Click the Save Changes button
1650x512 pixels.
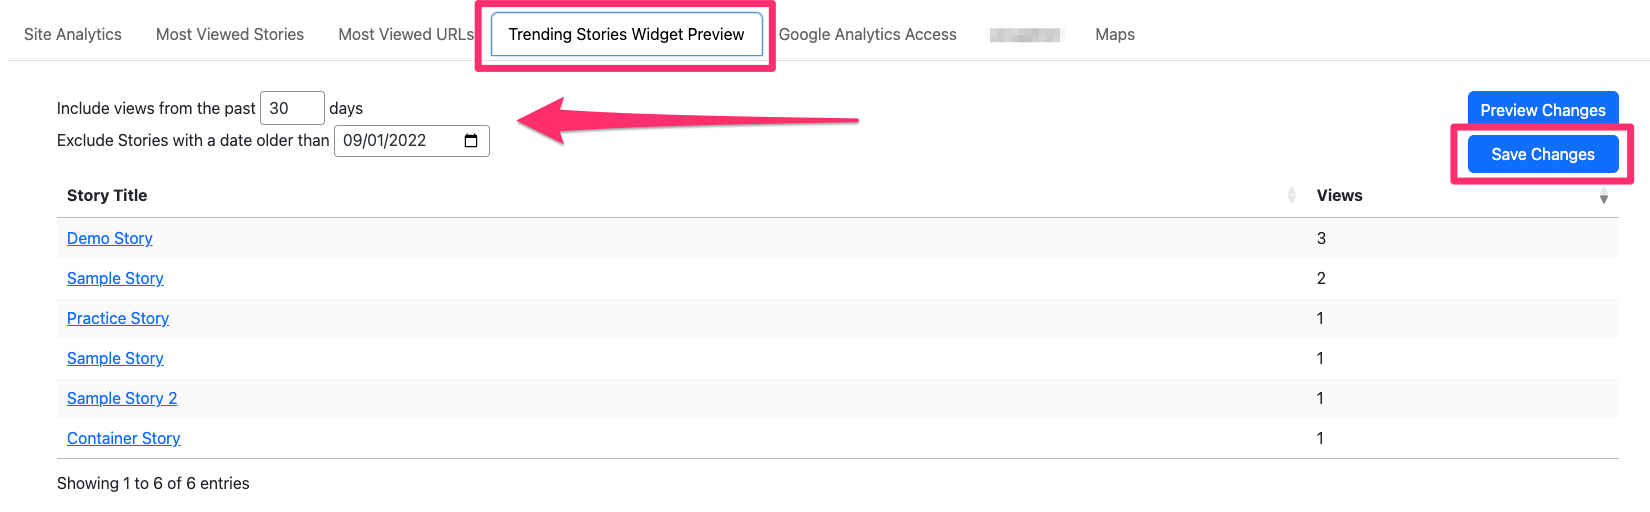tap(1543, 154)
